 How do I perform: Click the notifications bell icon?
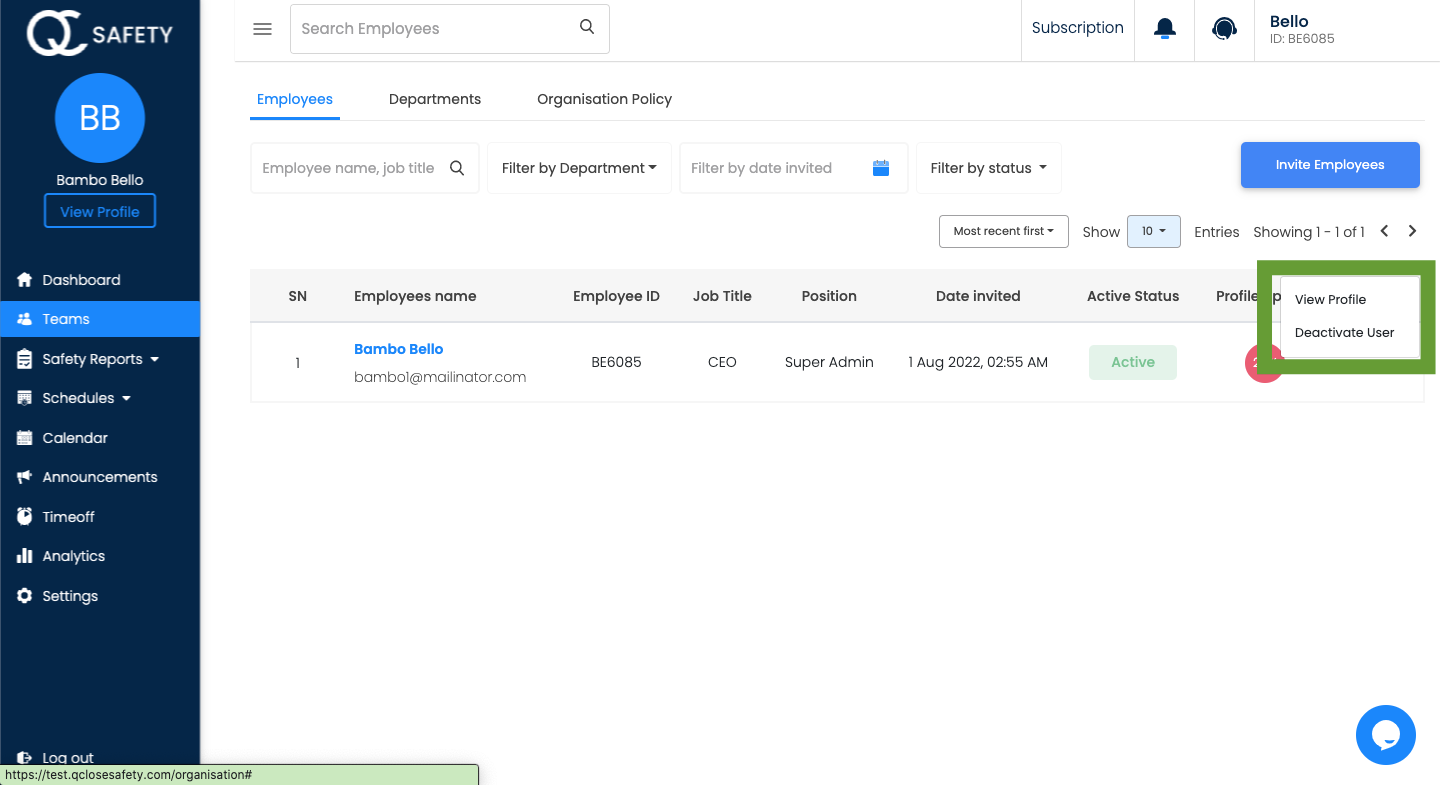pyautogui.click(x=1163, y=28)
